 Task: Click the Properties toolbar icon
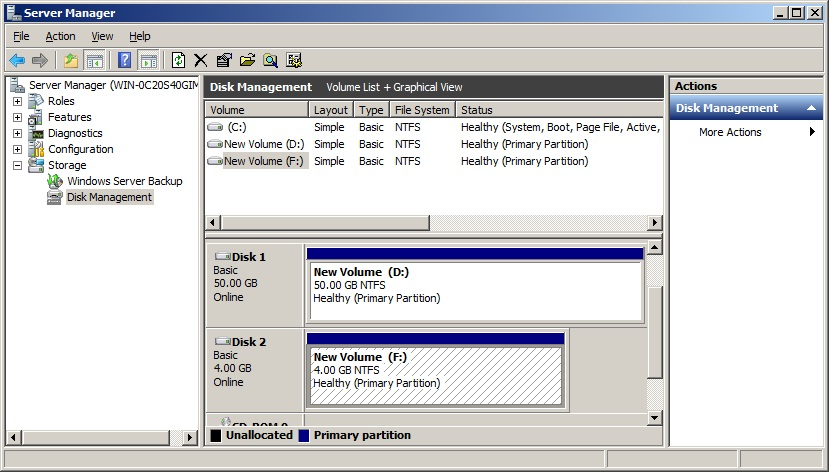[x=224, y=60]
